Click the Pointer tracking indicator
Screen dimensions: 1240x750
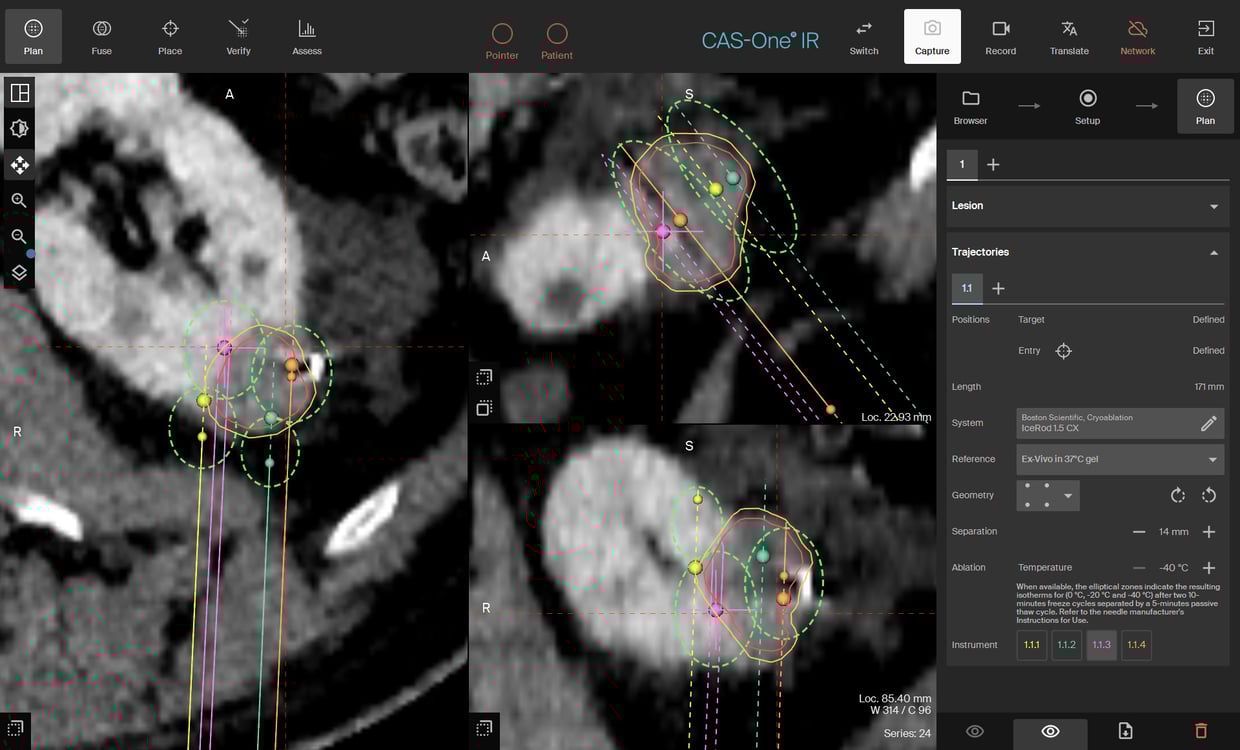[x=502, y=41]
